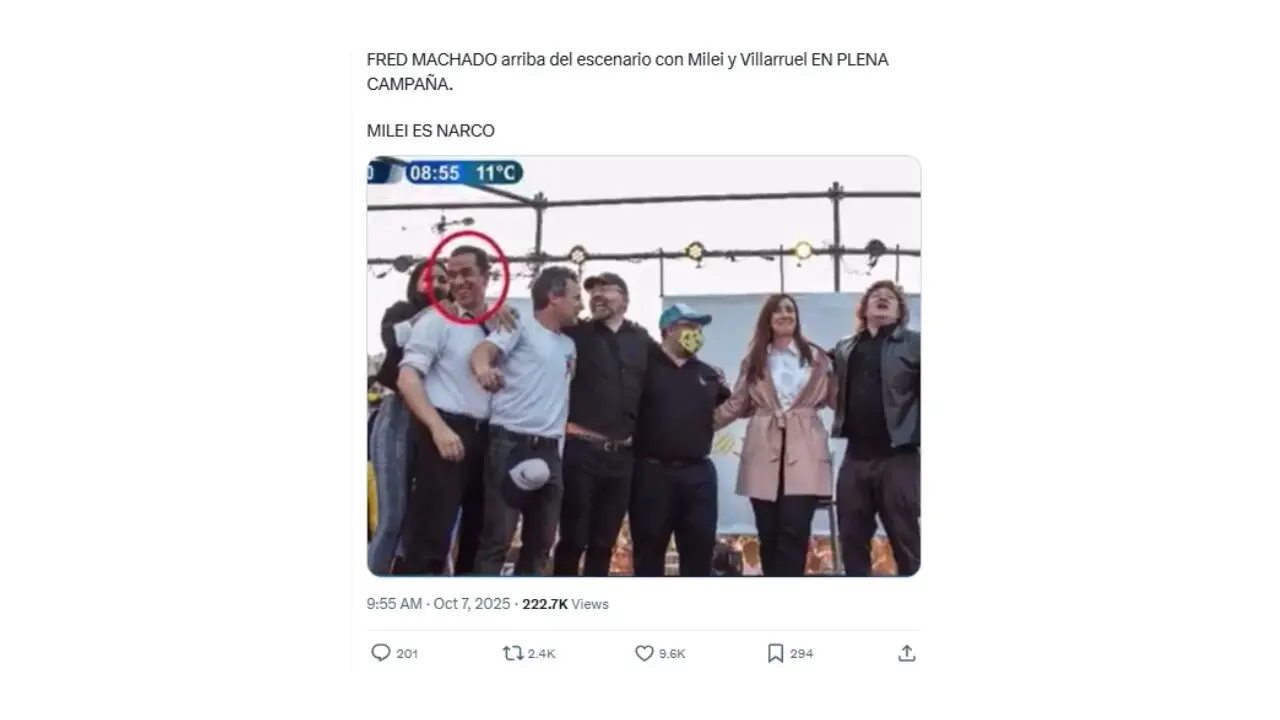
Task: Click the 2.4K retweet count
Action: click(541, 654)
